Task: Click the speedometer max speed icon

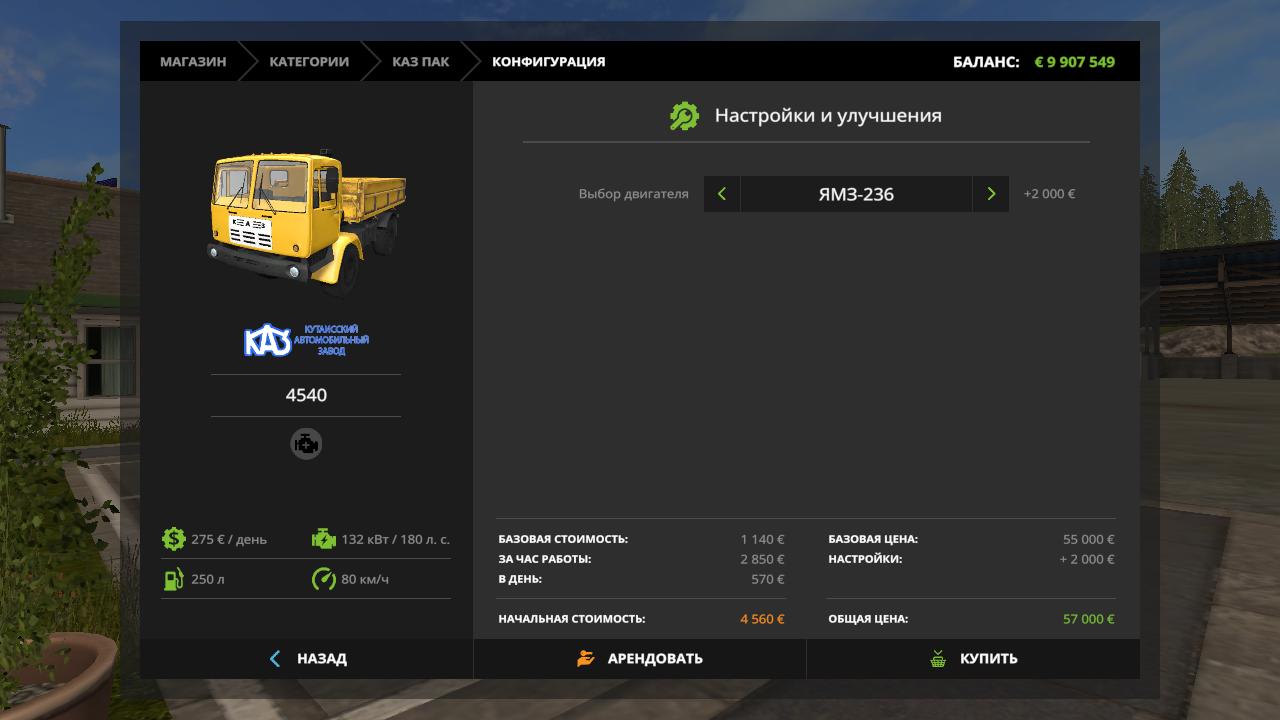Action: pyautogui.click(x=323, y=579)
